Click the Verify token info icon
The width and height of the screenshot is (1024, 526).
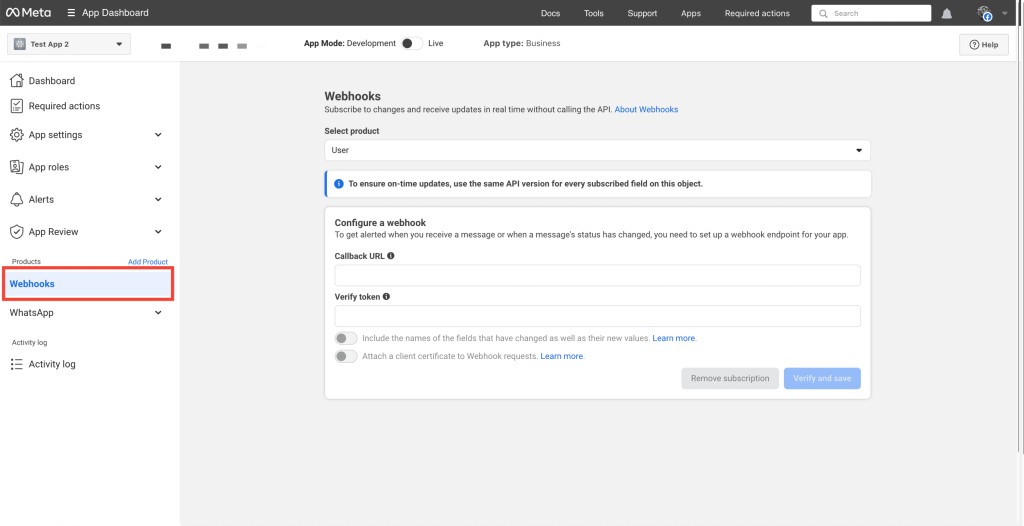click(x=386, y=297)
